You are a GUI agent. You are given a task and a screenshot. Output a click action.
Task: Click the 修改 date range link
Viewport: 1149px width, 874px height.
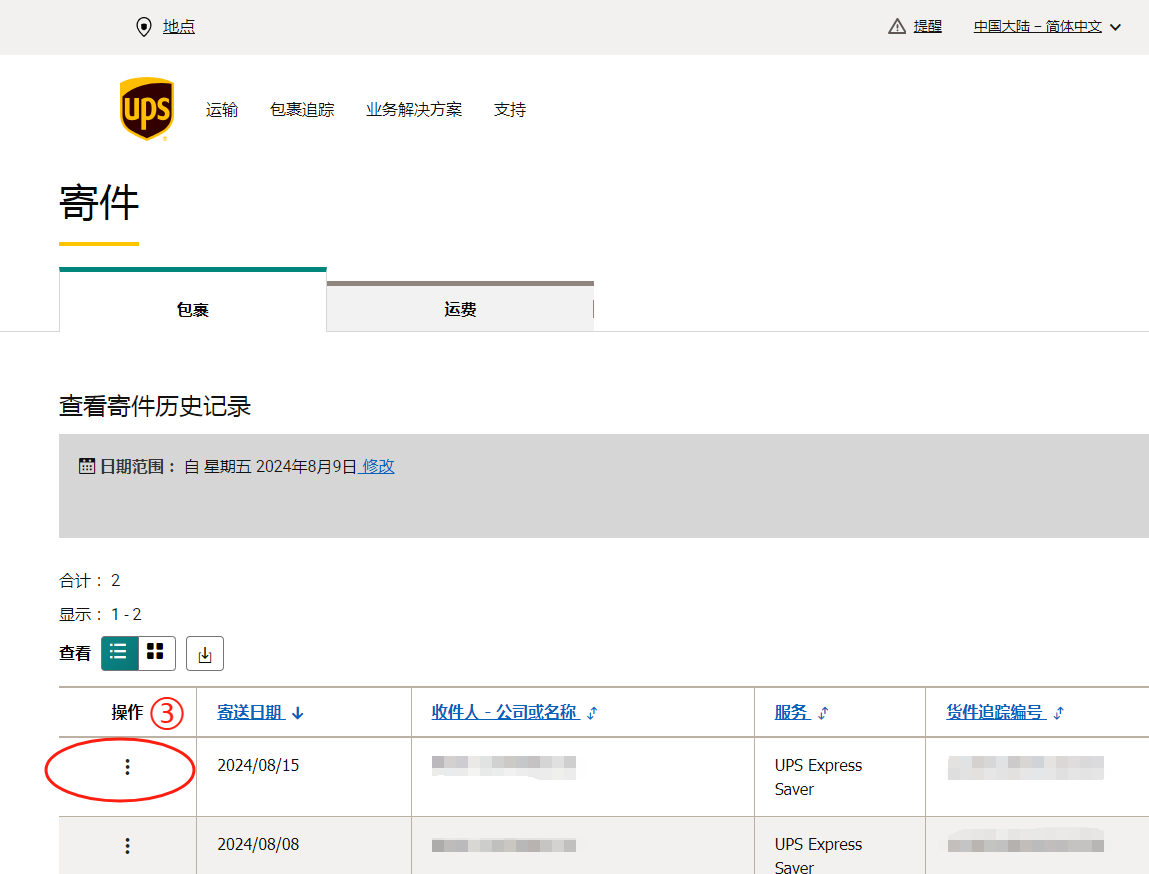point(377,467)
